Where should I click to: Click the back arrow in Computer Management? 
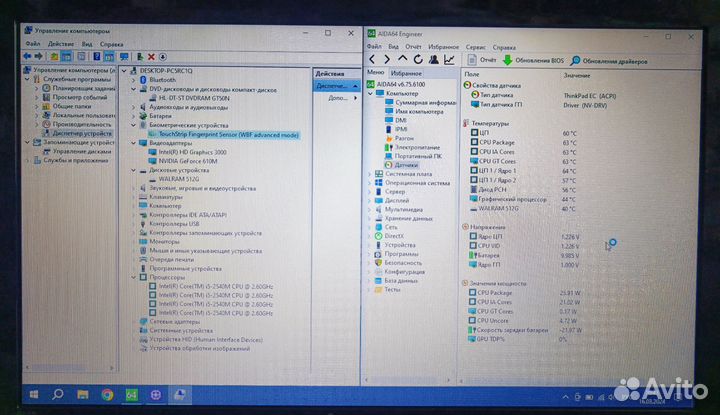tap(27, 56)
